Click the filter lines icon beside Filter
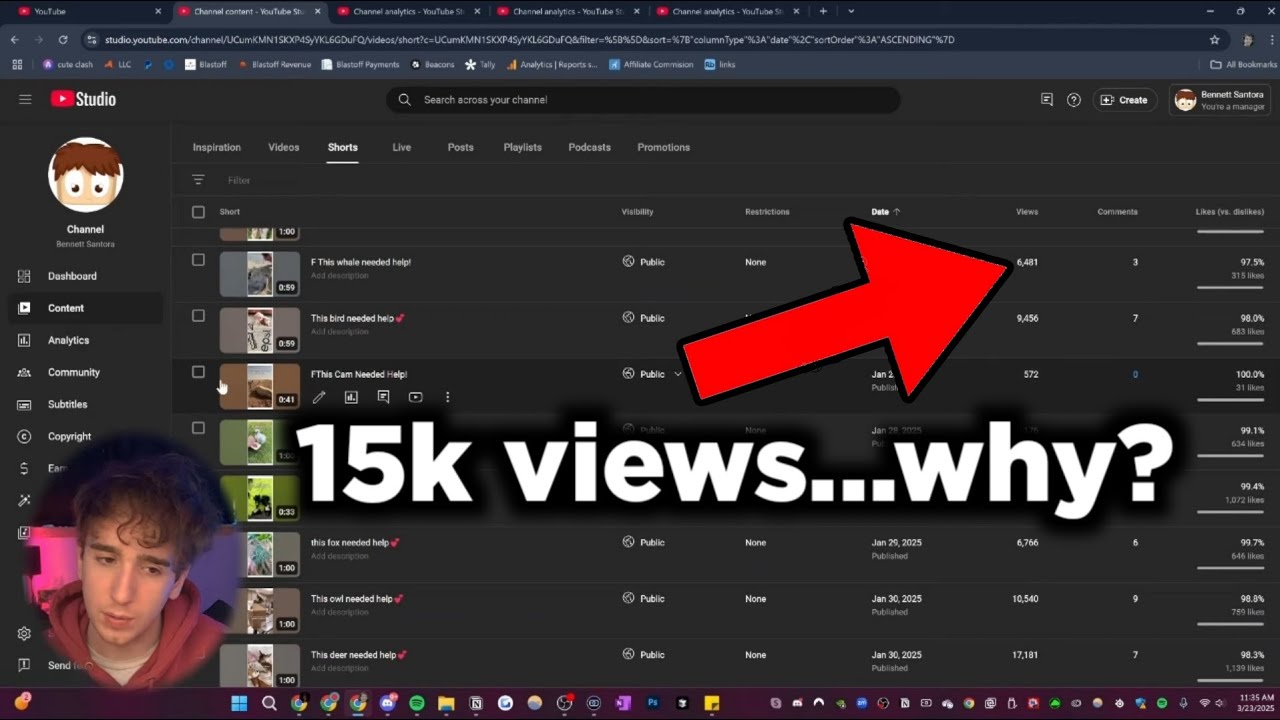The width and height of the screenshot is (1280, 720). (x=198, y=180)
